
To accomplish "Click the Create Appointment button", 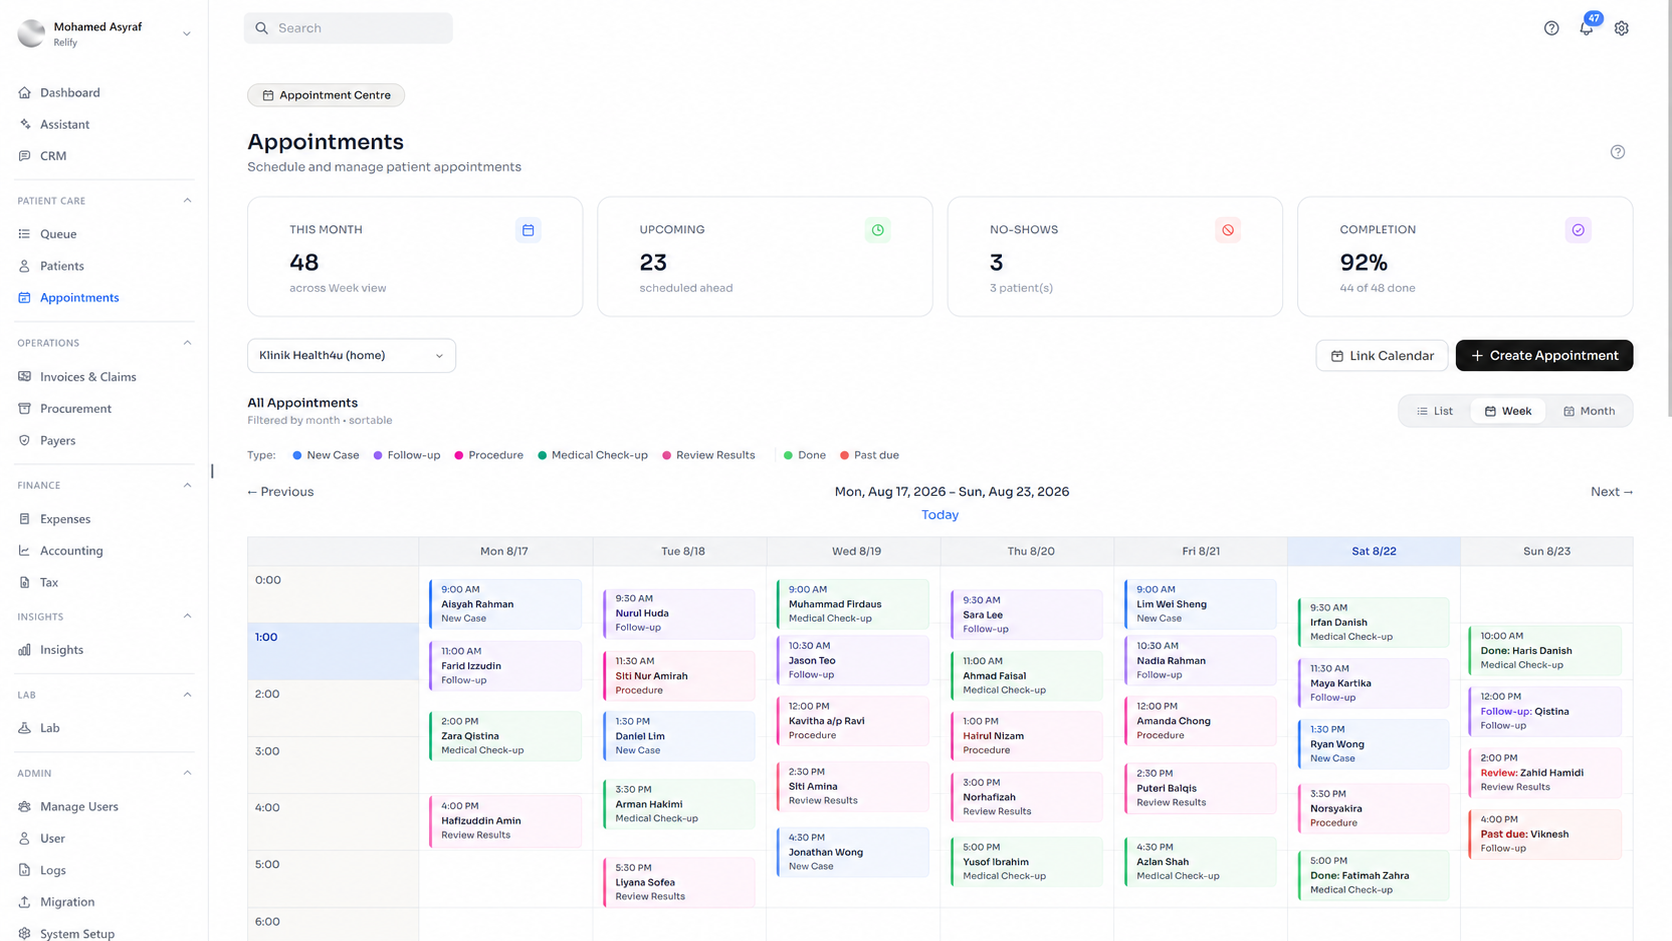I will pyautogui.click(x=1544, y=356).
